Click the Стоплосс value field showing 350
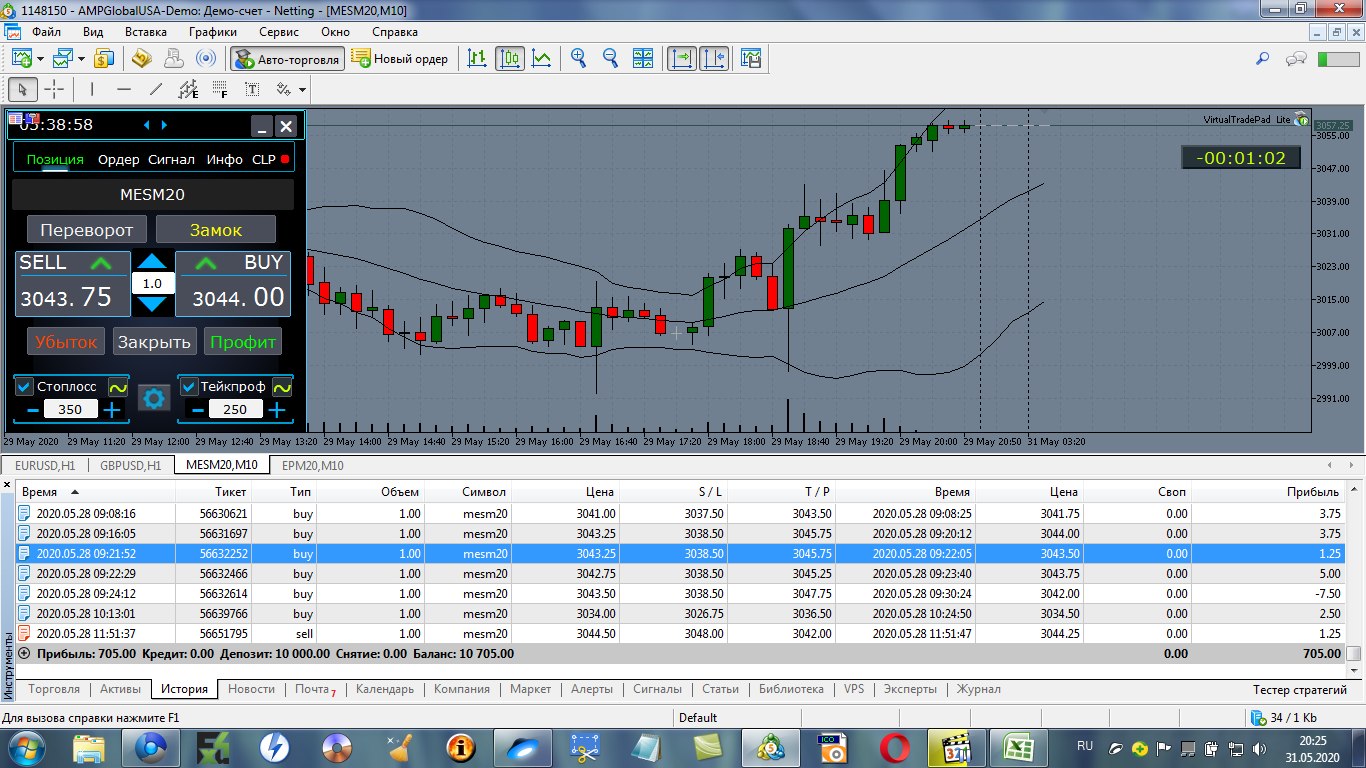Image resolution: width=1366 pixels, height=768 pixels. click(71, 409)
